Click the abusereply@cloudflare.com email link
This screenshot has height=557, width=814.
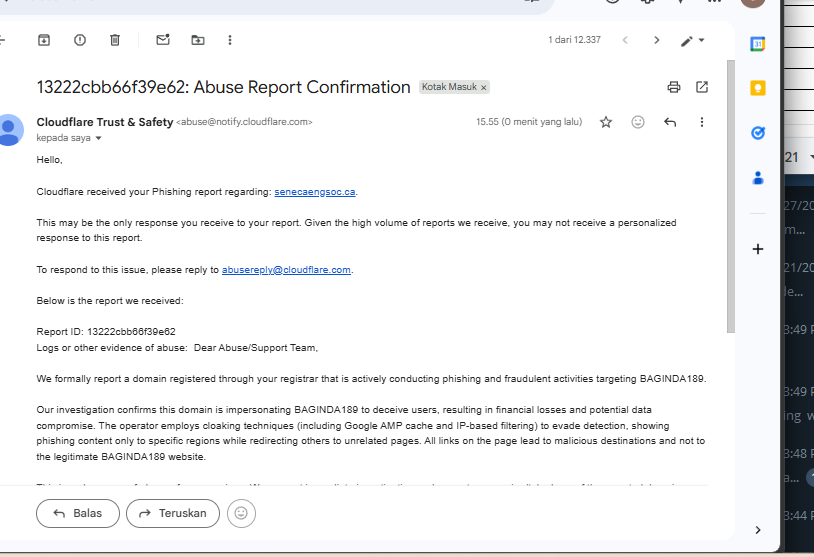pos(286,270)
